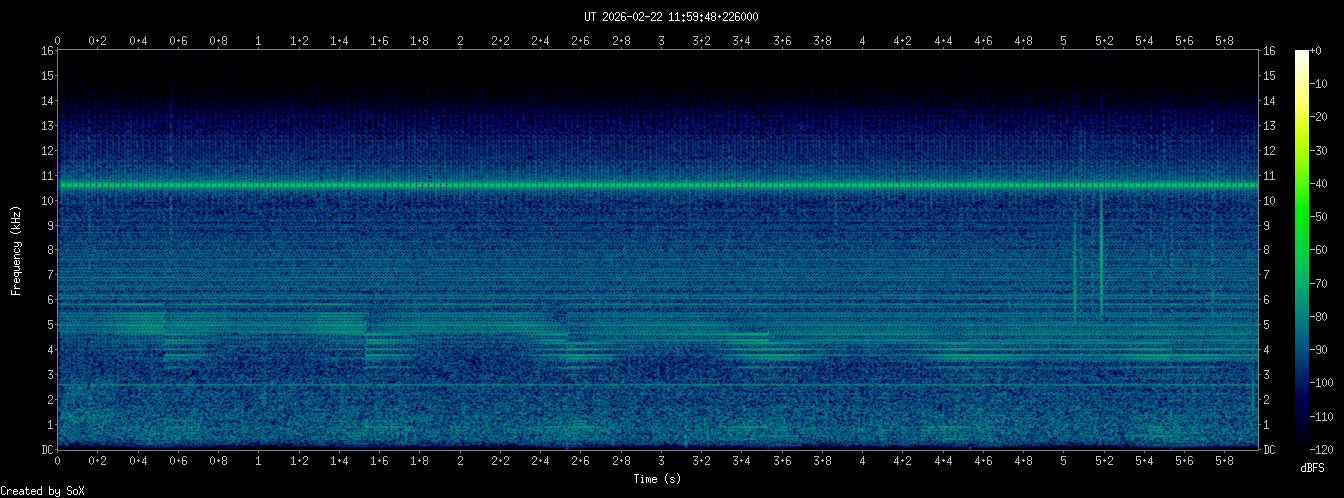Click the tall vertical spike near 5.2 seconds
This screenshot has height=498, width=1344.
click(1101, 255)
